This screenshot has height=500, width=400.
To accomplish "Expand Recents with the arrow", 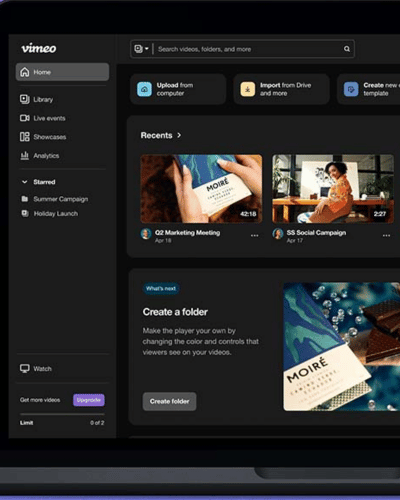I will coord(179,135).
